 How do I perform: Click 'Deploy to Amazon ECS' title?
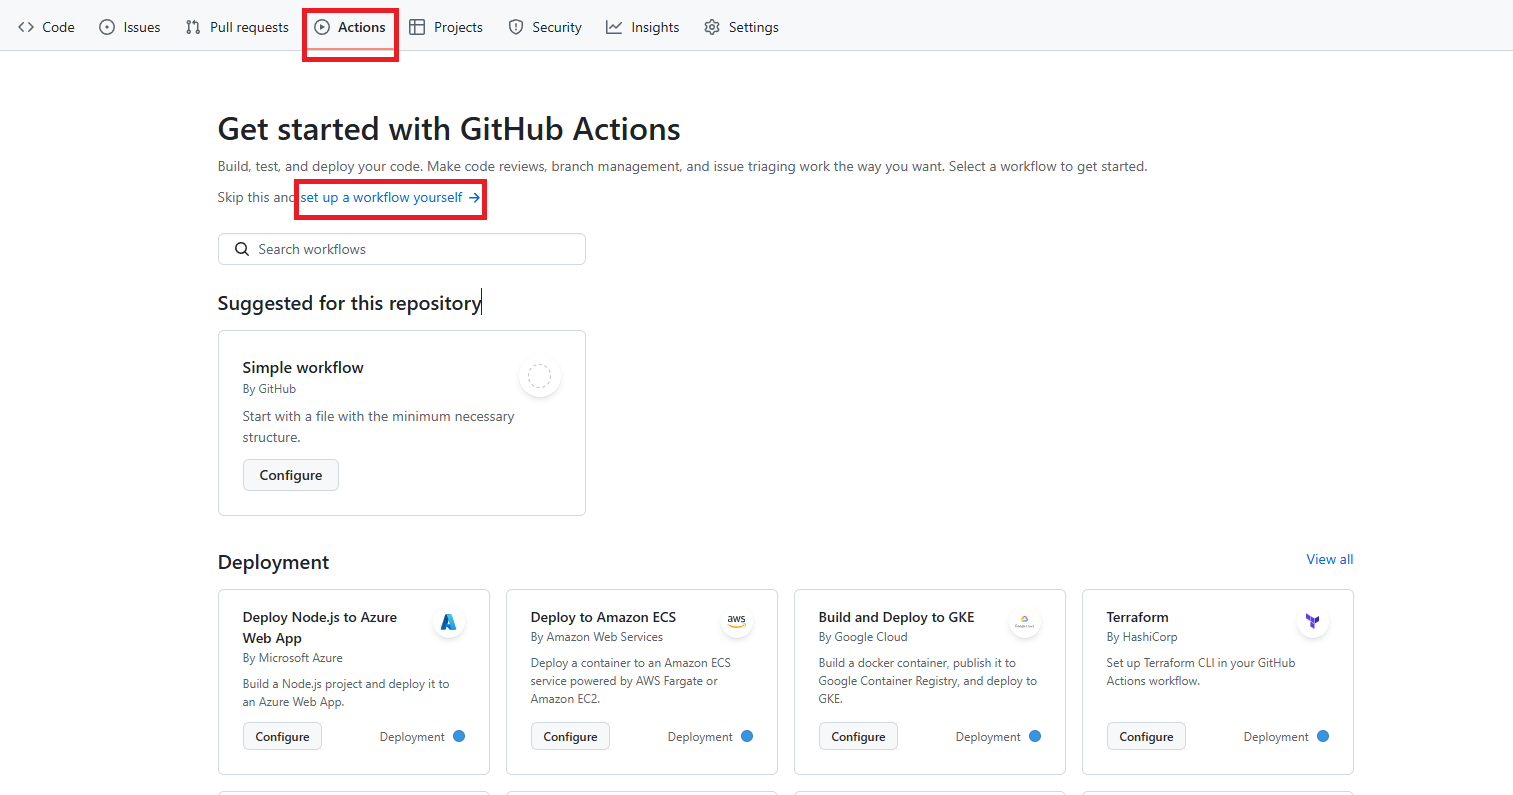[x=603, y=617]
